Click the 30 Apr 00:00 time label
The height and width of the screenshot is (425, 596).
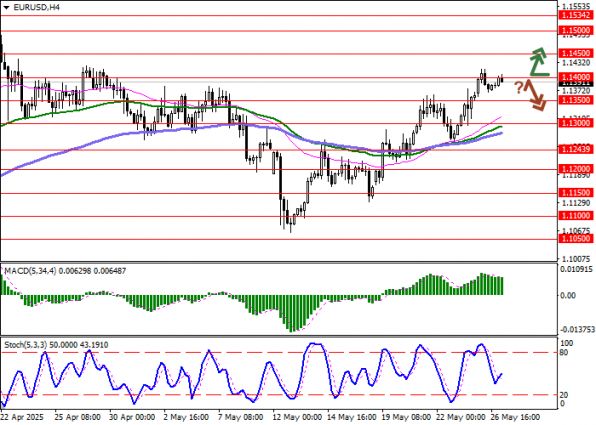132,417
